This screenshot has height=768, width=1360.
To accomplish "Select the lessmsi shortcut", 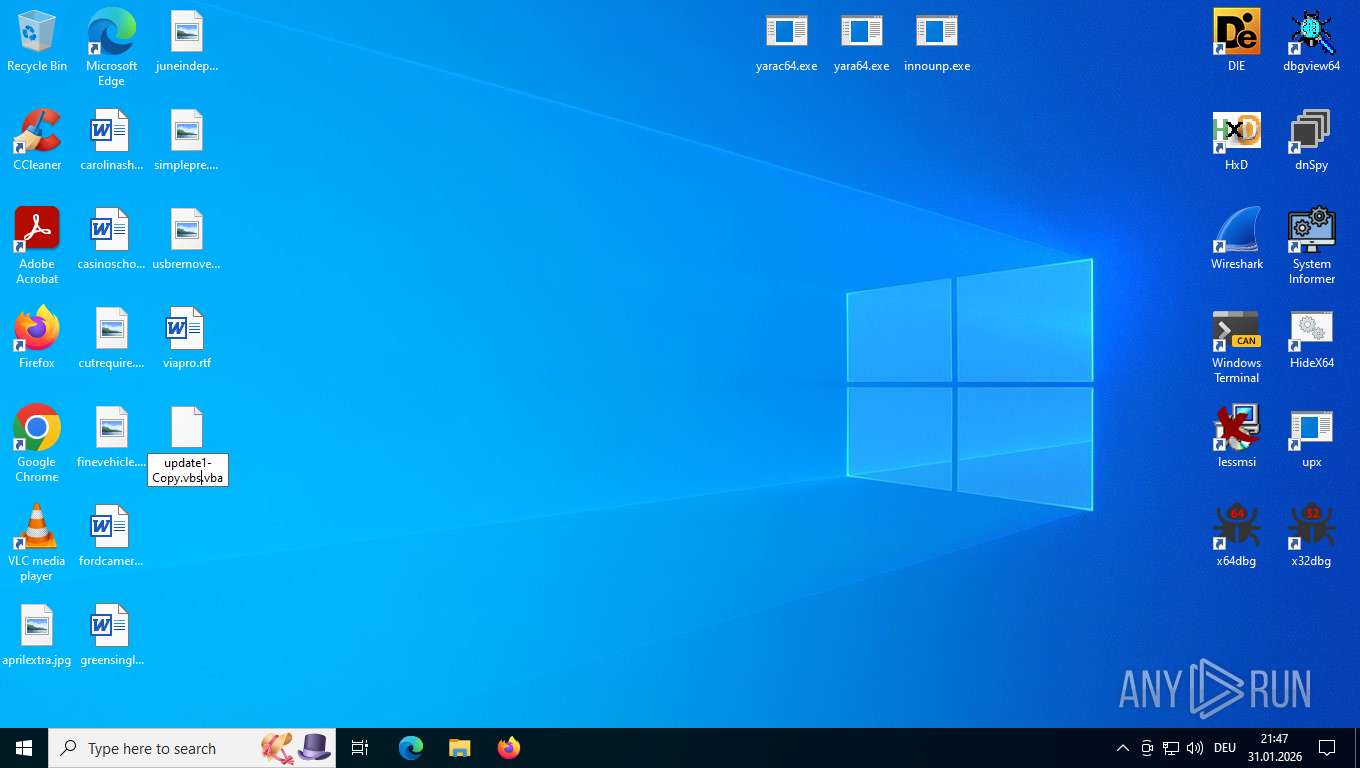I will point(1237,438).
